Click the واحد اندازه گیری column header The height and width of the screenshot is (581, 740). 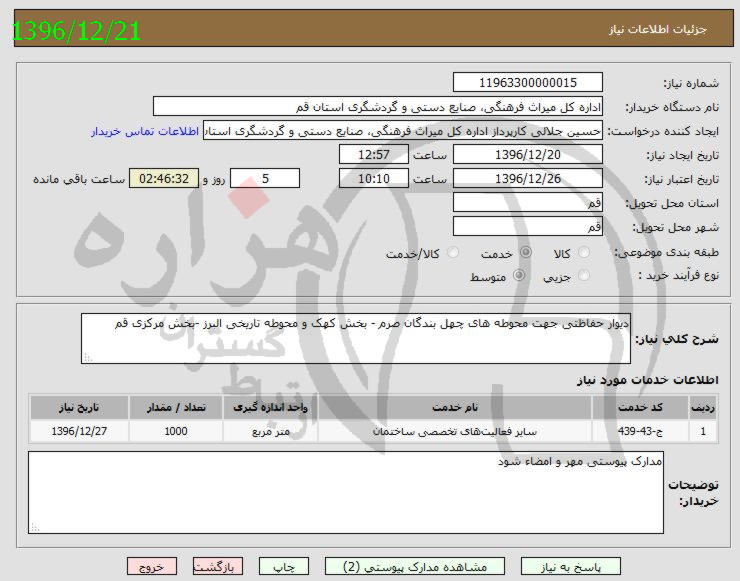[270, 407]
